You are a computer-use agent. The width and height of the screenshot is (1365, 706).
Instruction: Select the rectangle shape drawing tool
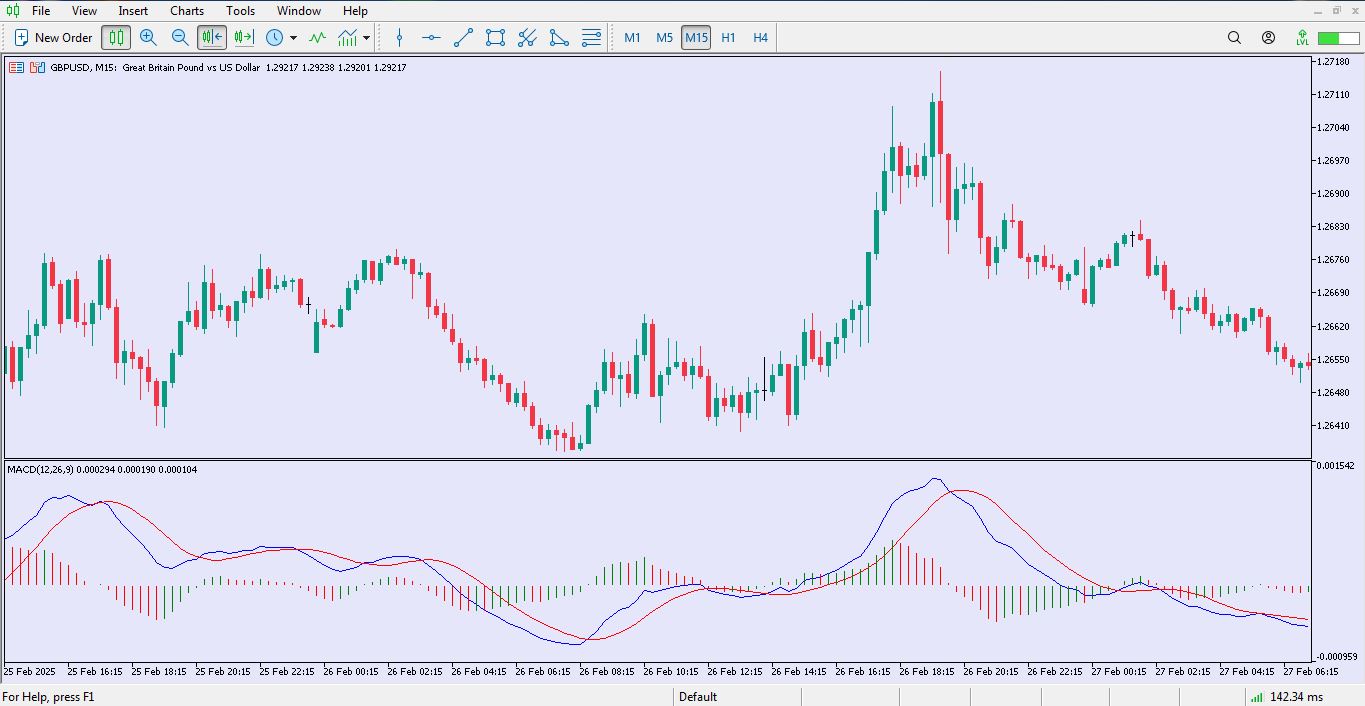(x=495, y=38)
